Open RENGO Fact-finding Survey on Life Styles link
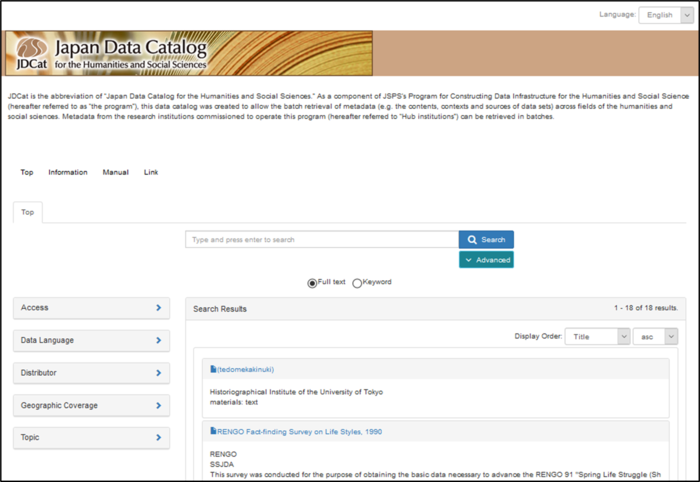700x482 pixels. [300, 432]
